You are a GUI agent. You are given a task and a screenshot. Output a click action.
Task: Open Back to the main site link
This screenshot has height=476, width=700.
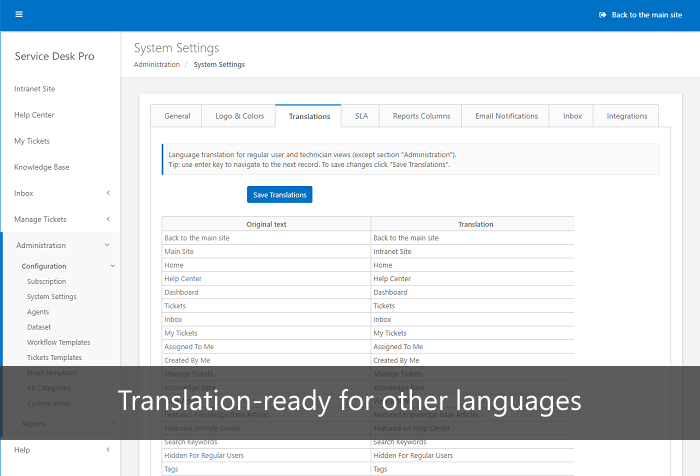click(646, 15)
